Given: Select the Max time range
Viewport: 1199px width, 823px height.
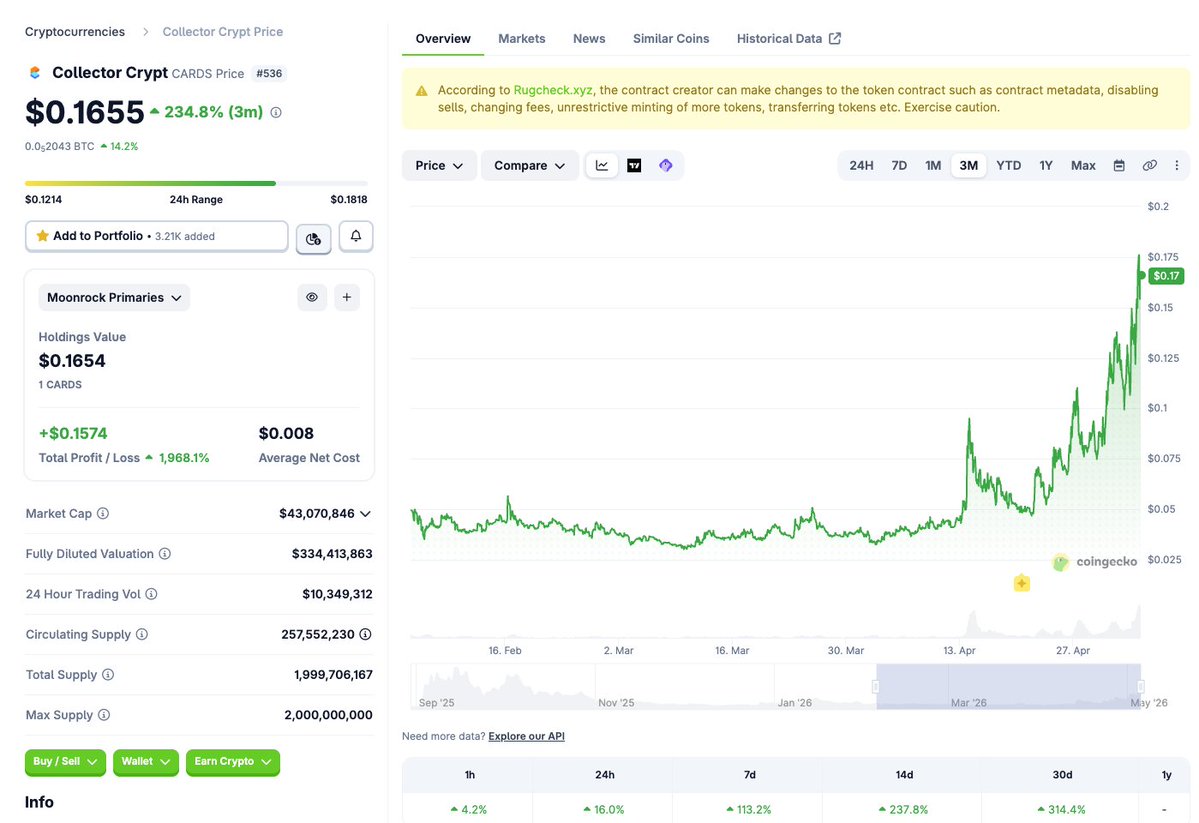Looking at the screenshot, I should click(x=1083, y=165).
